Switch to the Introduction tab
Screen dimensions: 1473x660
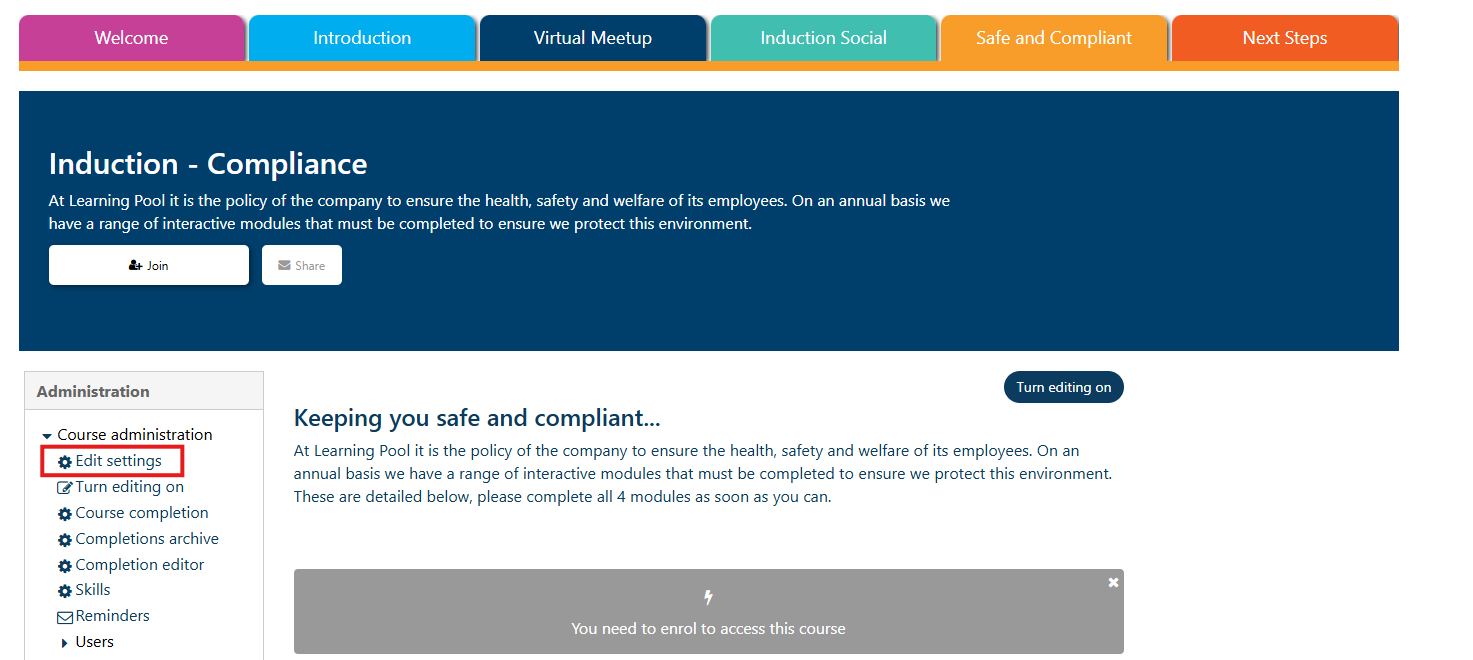[362, 38]
